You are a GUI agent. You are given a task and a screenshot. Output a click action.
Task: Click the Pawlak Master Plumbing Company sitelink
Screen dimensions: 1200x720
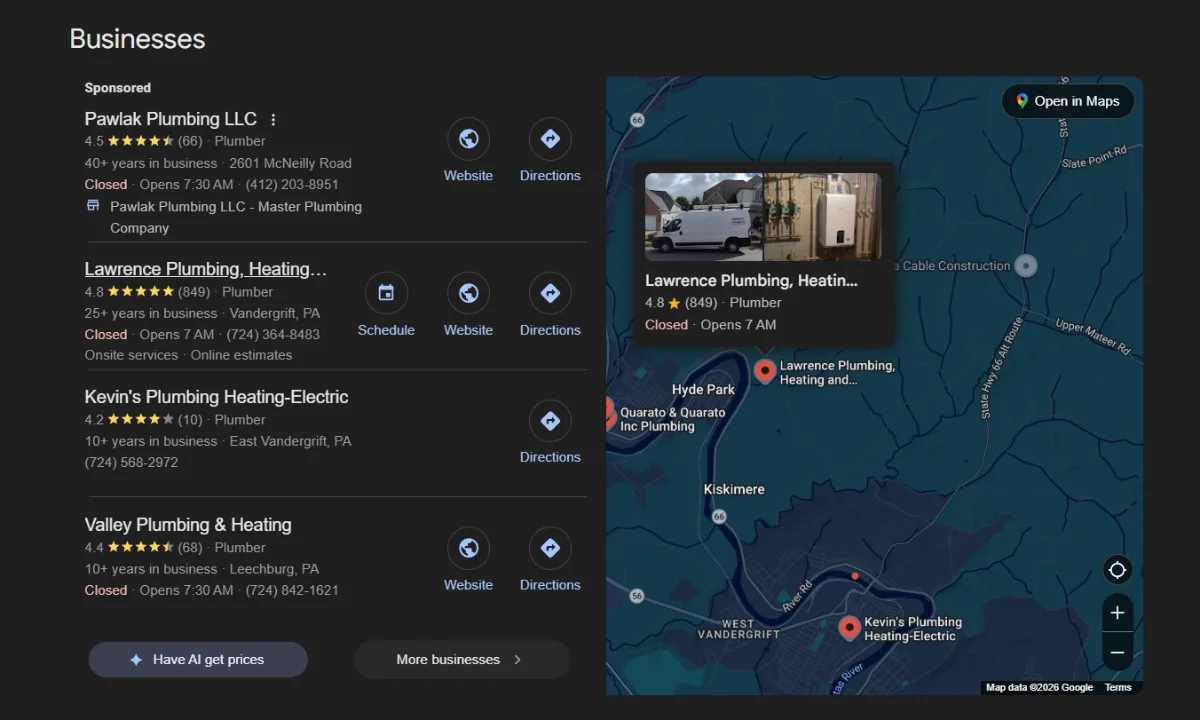pos(236,217)
